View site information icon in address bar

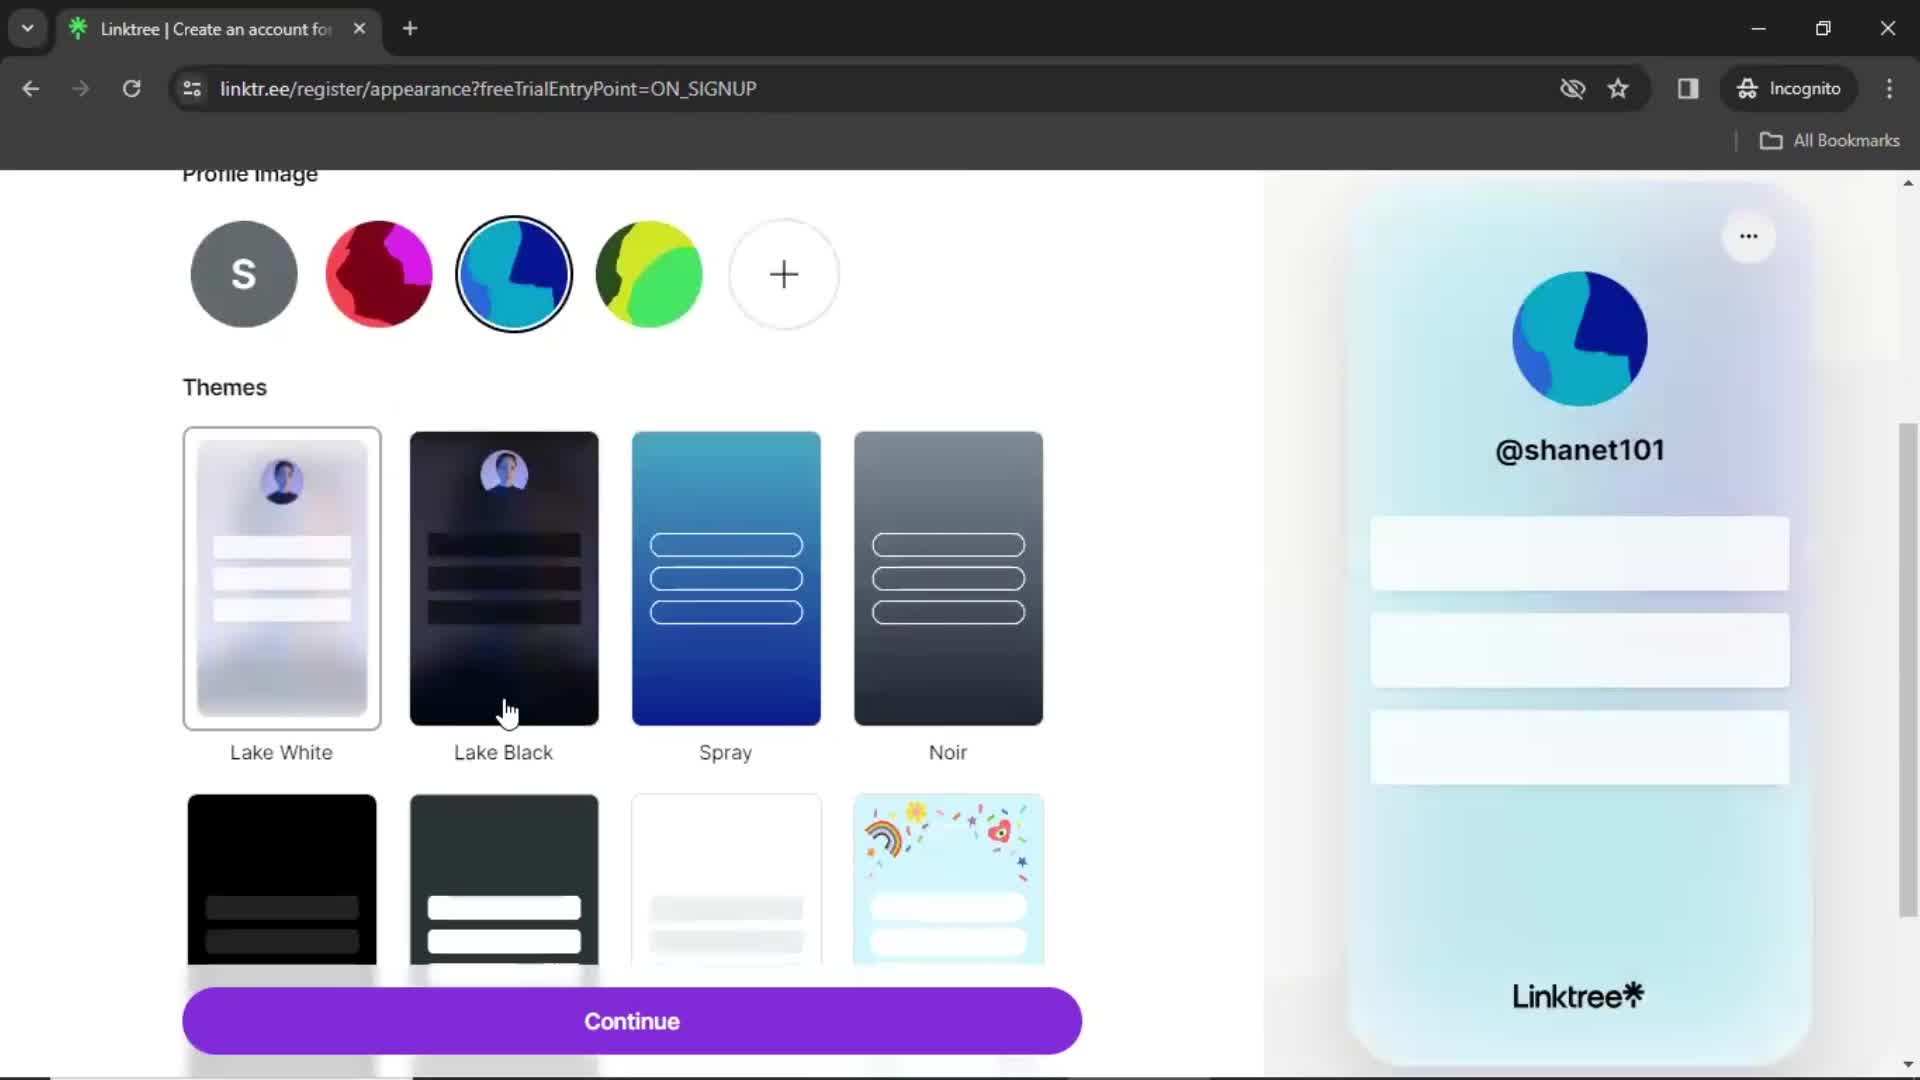(192, 89)
